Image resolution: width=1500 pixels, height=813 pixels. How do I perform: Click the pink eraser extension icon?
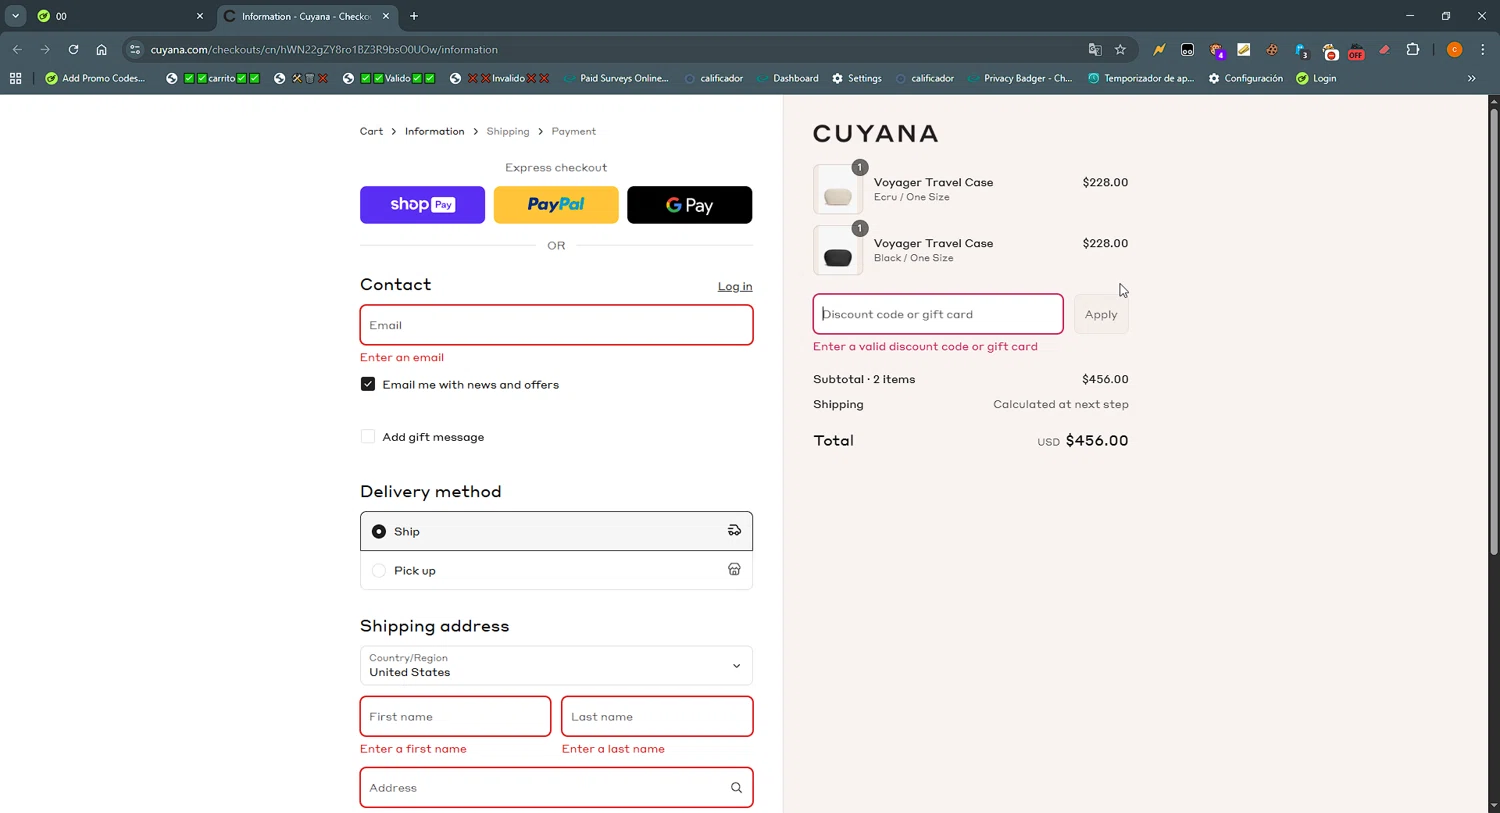(x=1384, y=49)
